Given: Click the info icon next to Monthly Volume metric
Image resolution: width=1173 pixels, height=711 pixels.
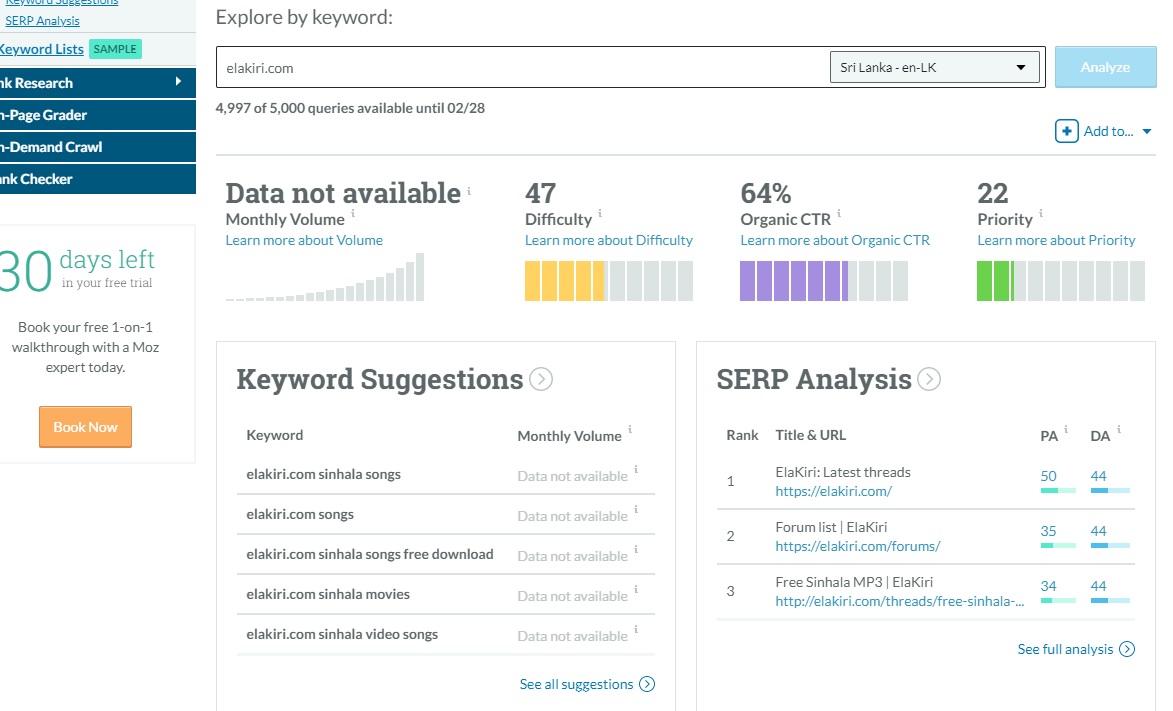Looking at the screenshot, I should (353, 213).
